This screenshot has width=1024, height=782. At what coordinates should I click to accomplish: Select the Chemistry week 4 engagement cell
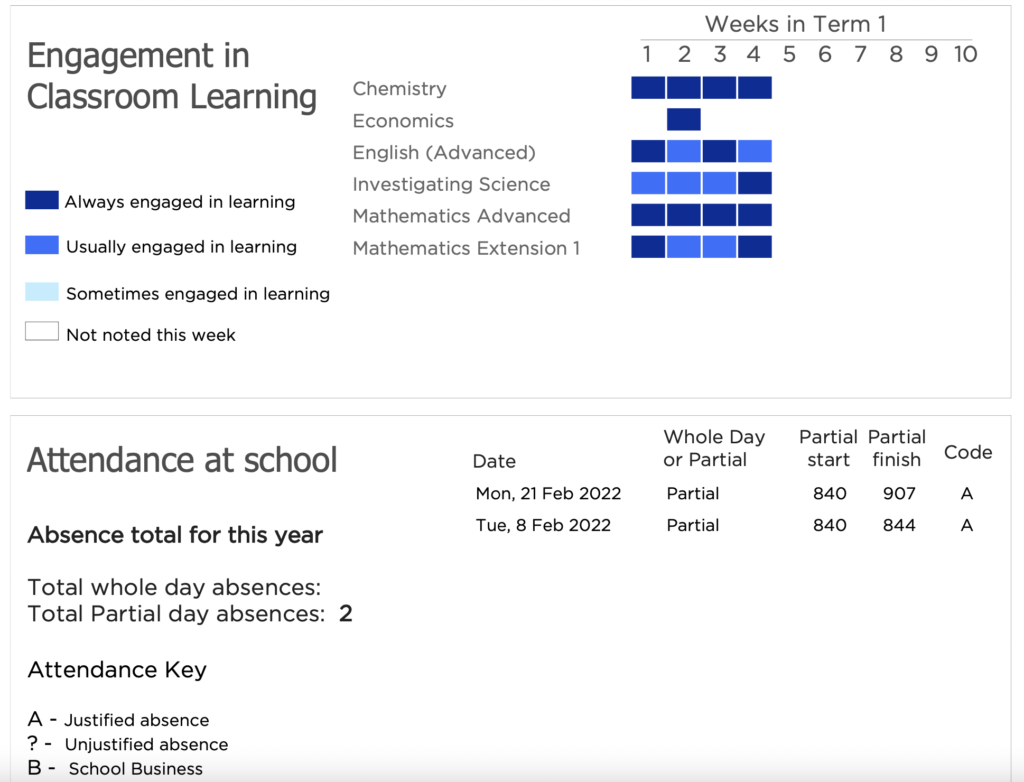(755, 88)
